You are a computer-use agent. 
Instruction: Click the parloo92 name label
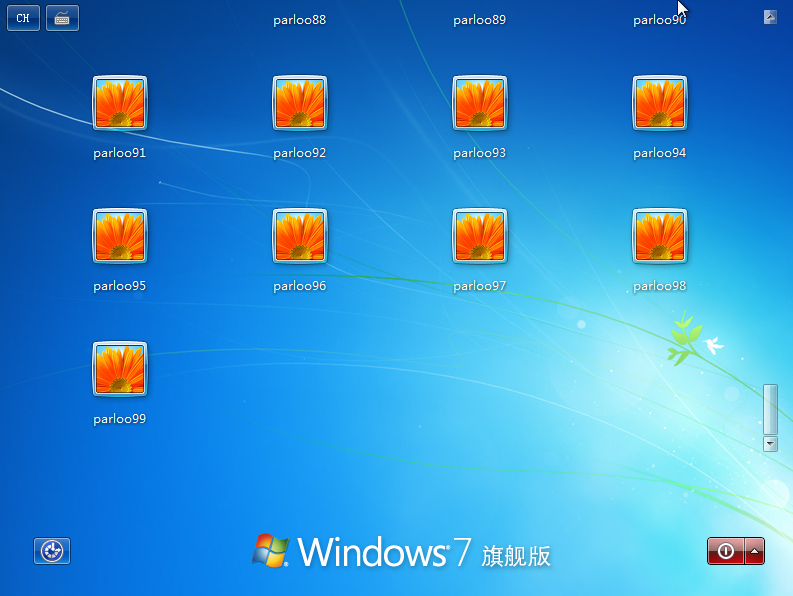coord(300,153)
